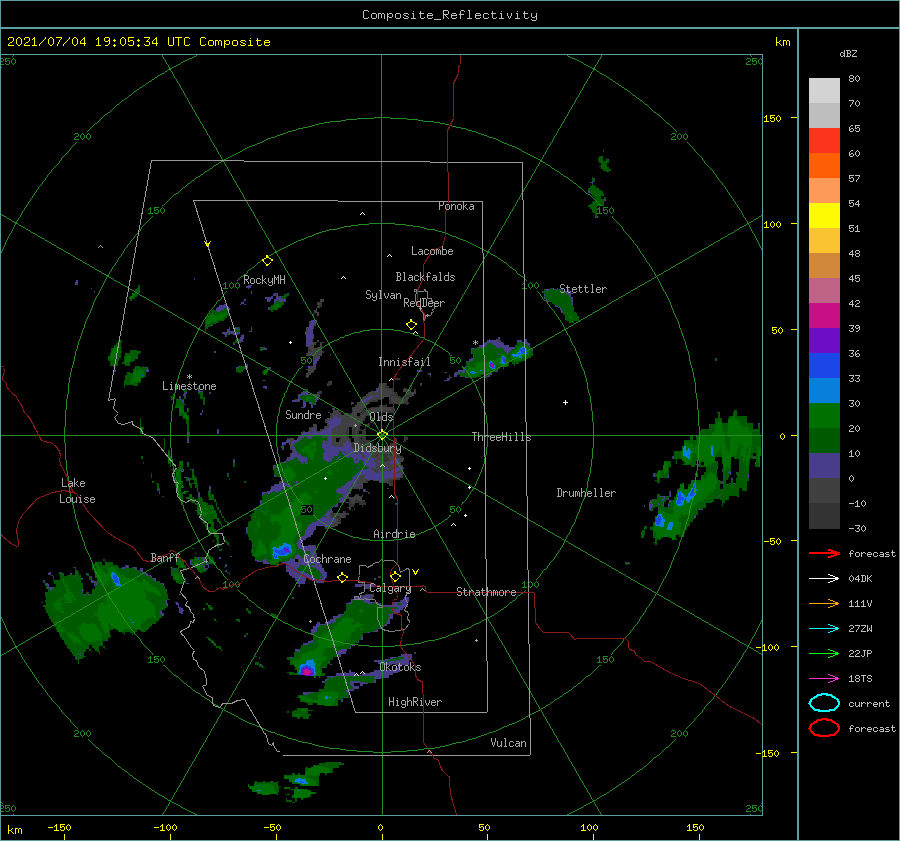Click the Ponoka city label

pyautogui.click(x=456, y=206)
